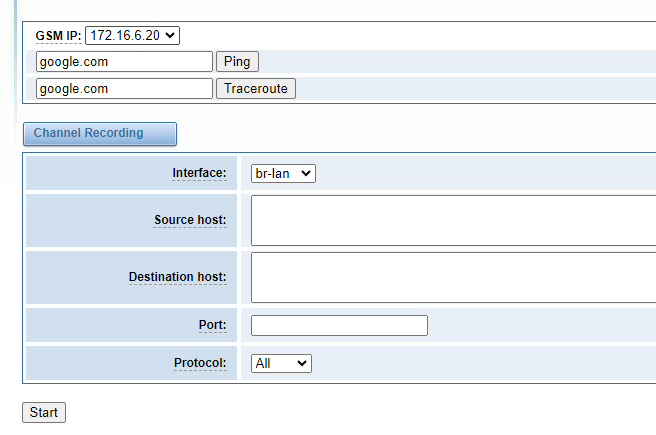The image size is (656, 435).
Task: Click the Start button
Action: point(44,412)
